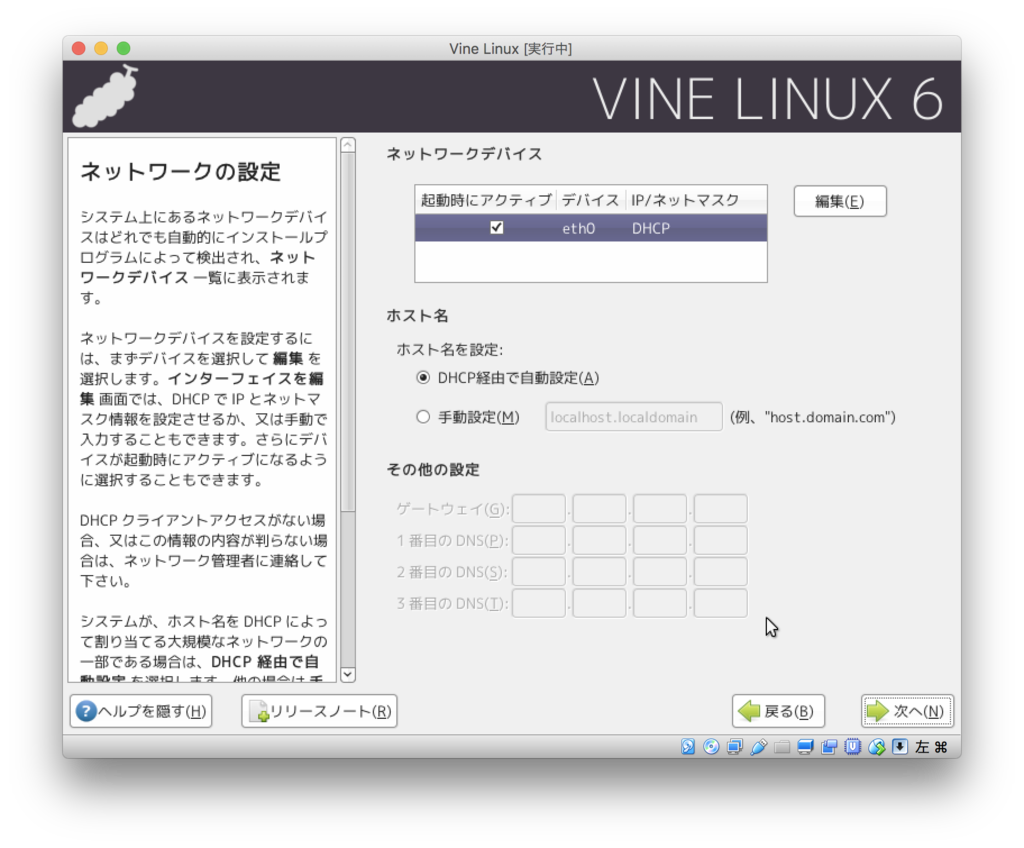
Task: Close the Vine Linux VM window
Action: tap(79, 48)
